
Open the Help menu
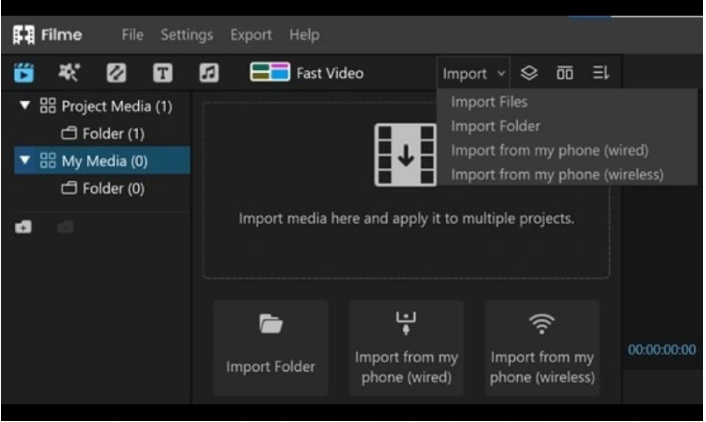click(x=304, y=35)
